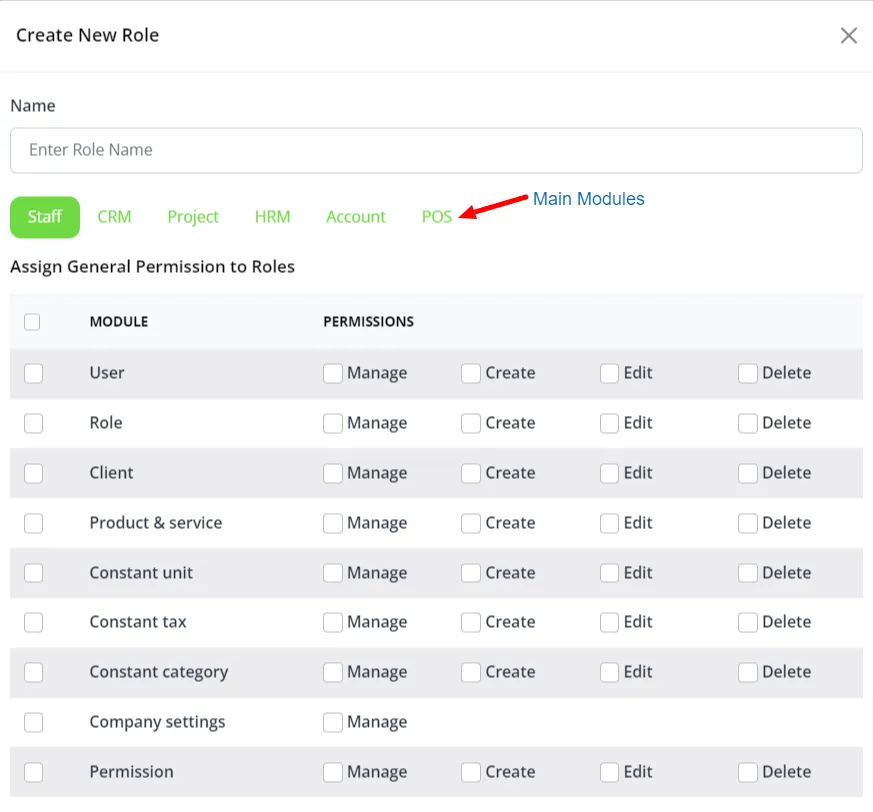
Task: Enable Manage permission for User
Action: 333,373
